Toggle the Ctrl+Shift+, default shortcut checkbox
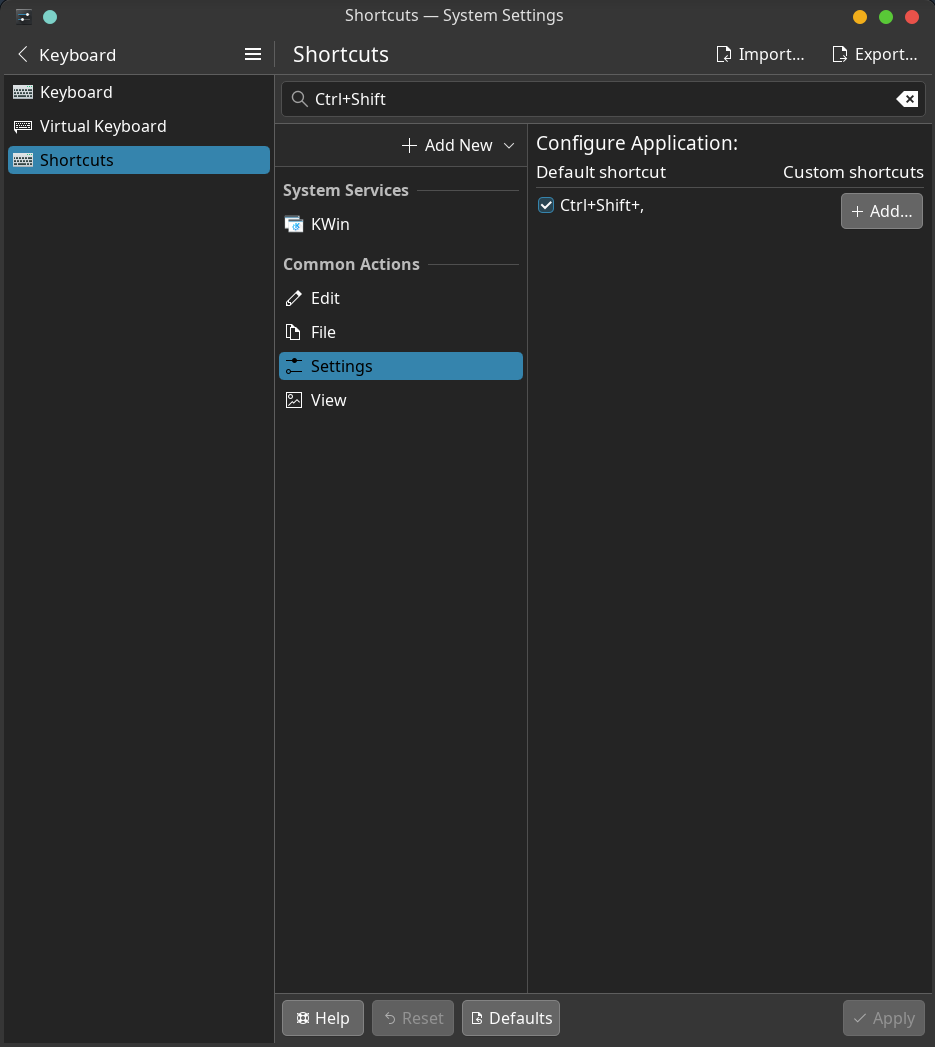 tap(546, 205)
